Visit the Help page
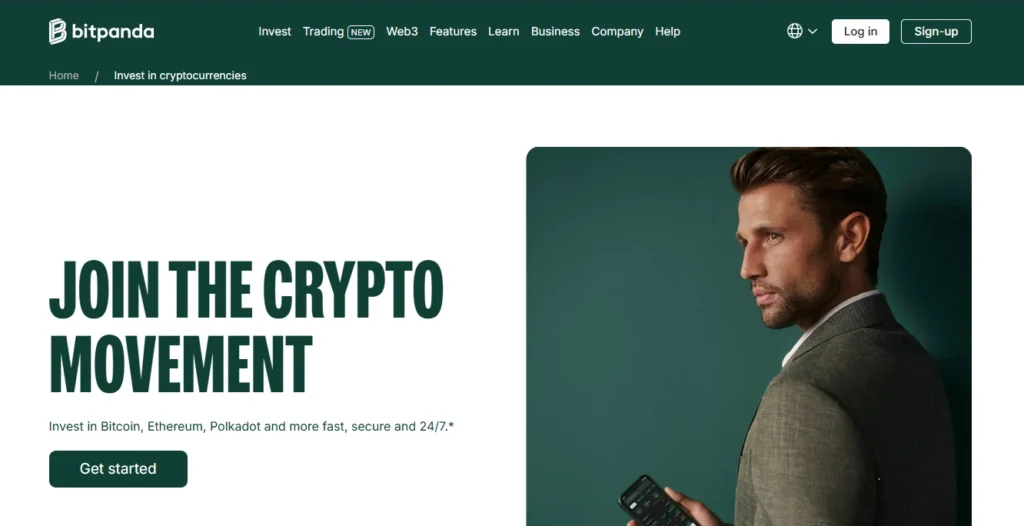1024x526 pixels. click(667, 31)
